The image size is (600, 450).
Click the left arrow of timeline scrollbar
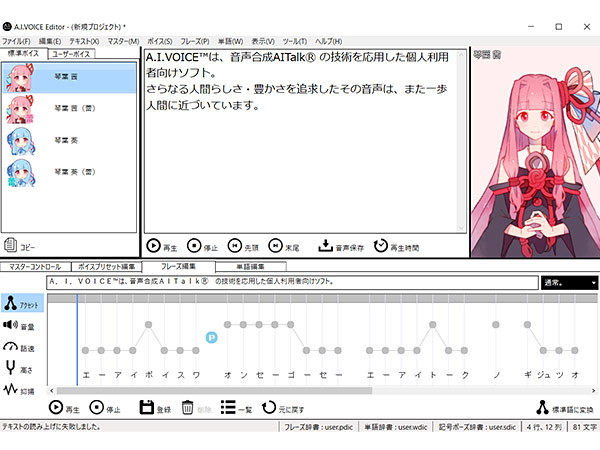[x=51, y=390]
